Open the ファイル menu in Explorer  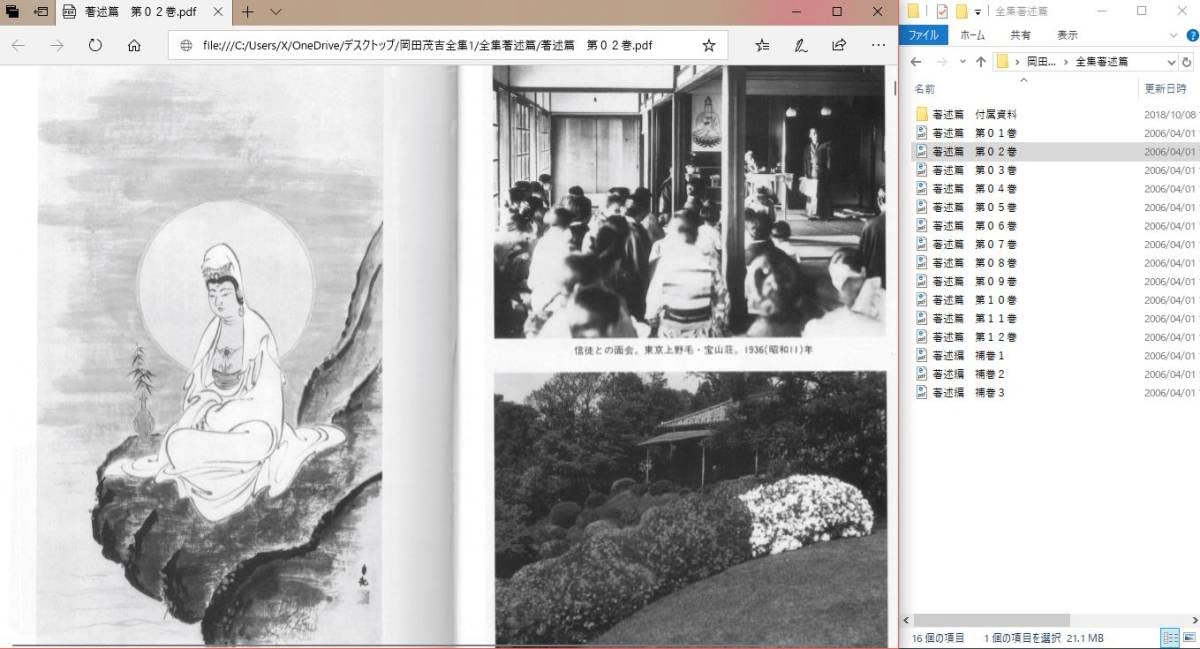point(923,34)
